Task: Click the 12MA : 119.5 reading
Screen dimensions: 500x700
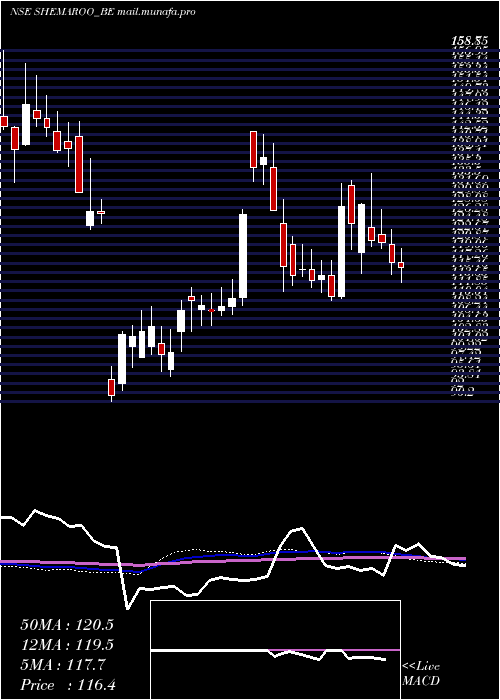Action: click(x=67, y=645)
